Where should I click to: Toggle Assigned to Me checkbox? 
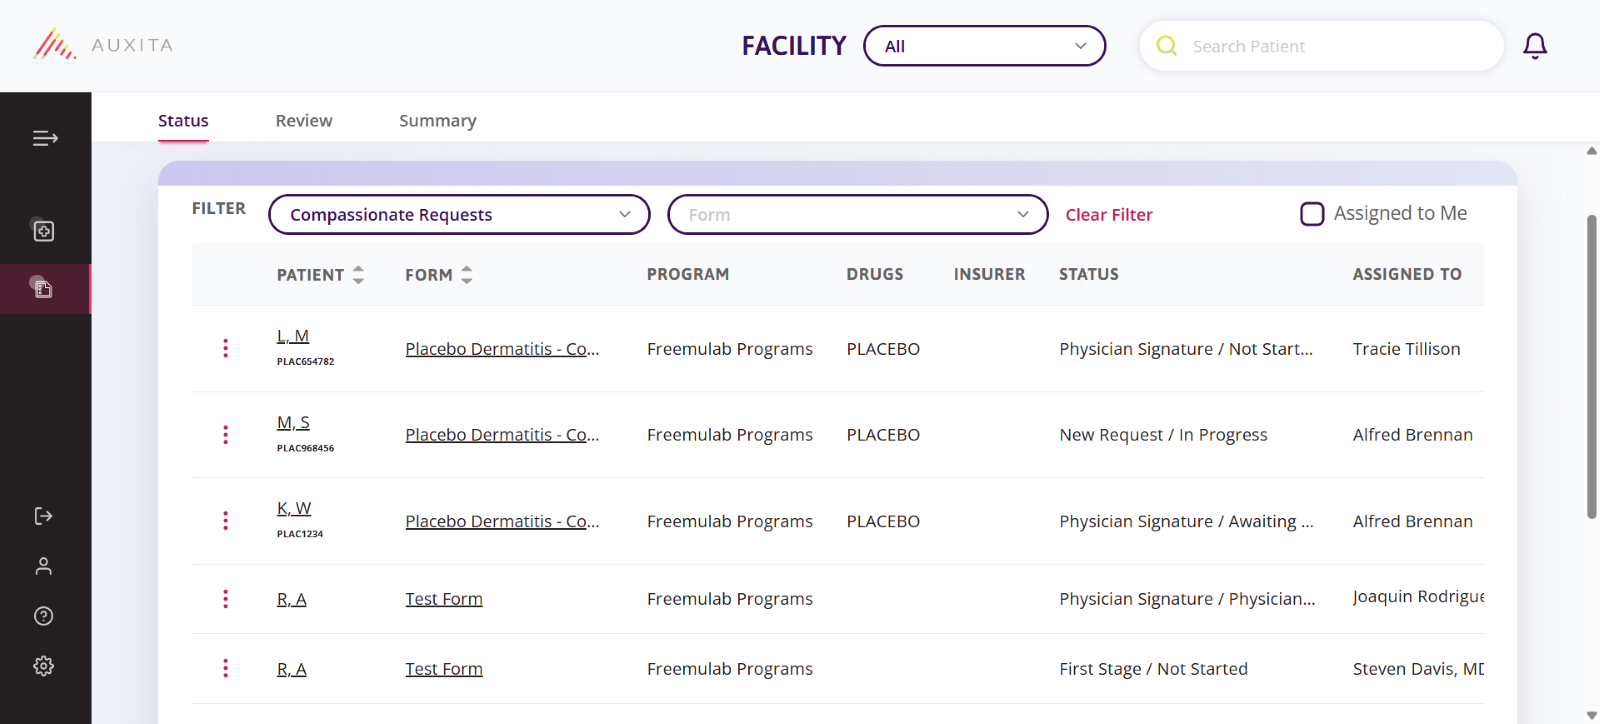coord(1312,214)
